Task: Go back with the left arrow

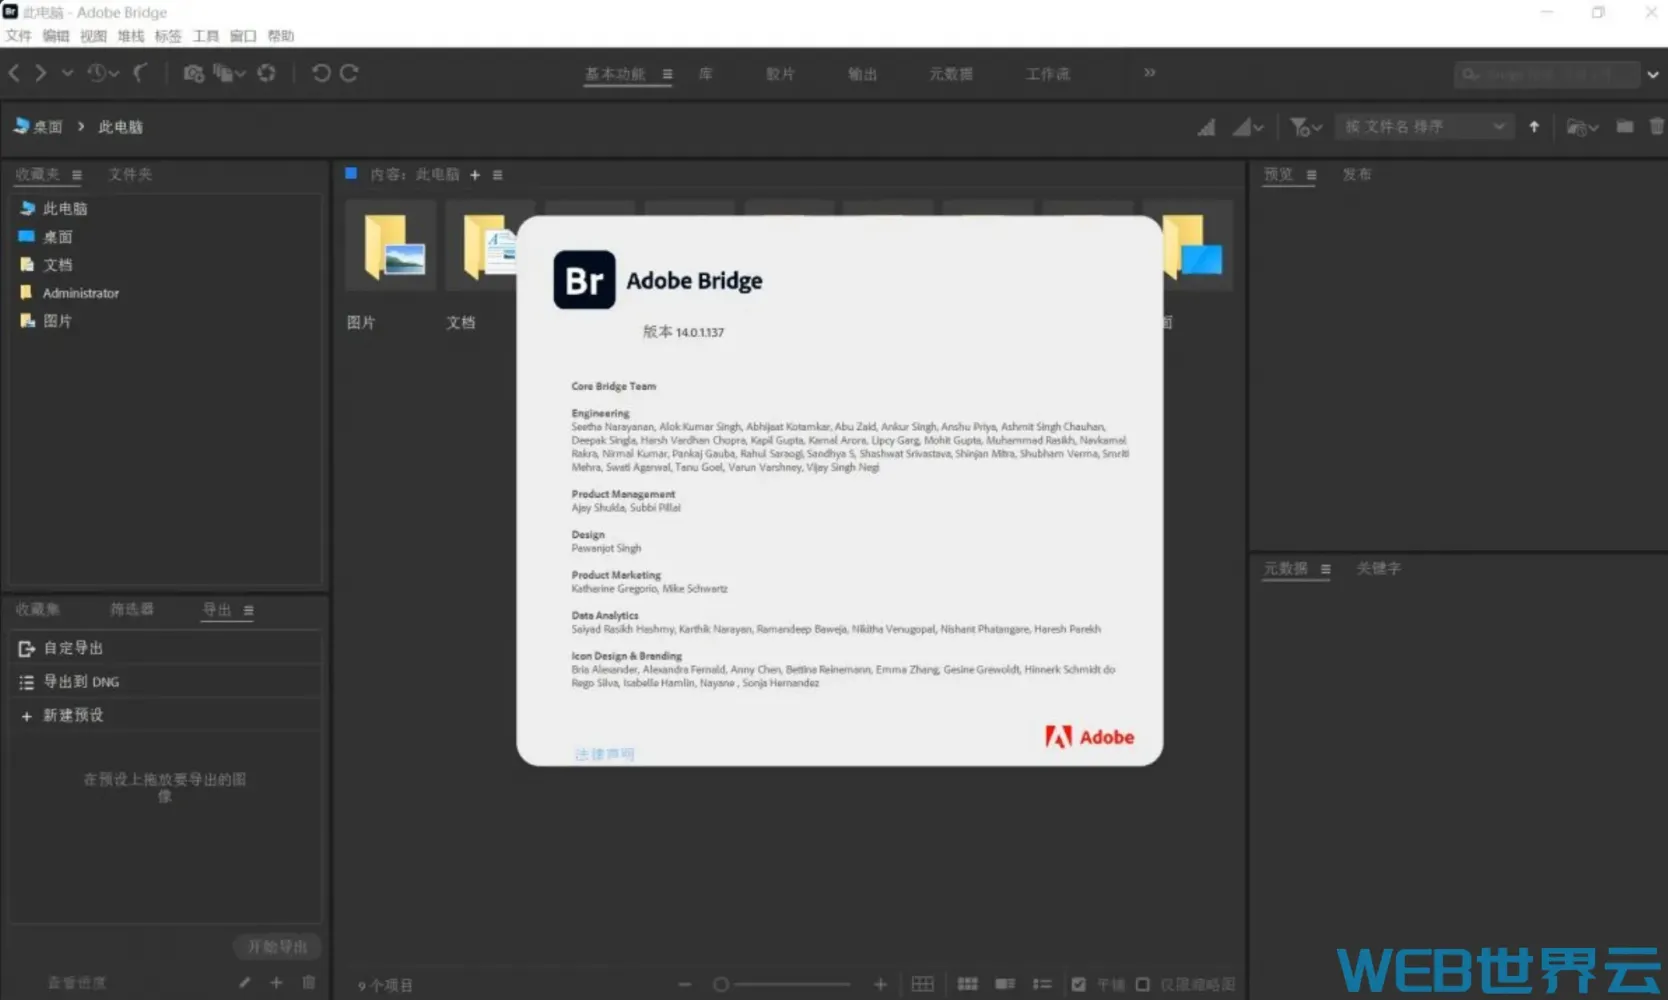Action: coord(14,73)
